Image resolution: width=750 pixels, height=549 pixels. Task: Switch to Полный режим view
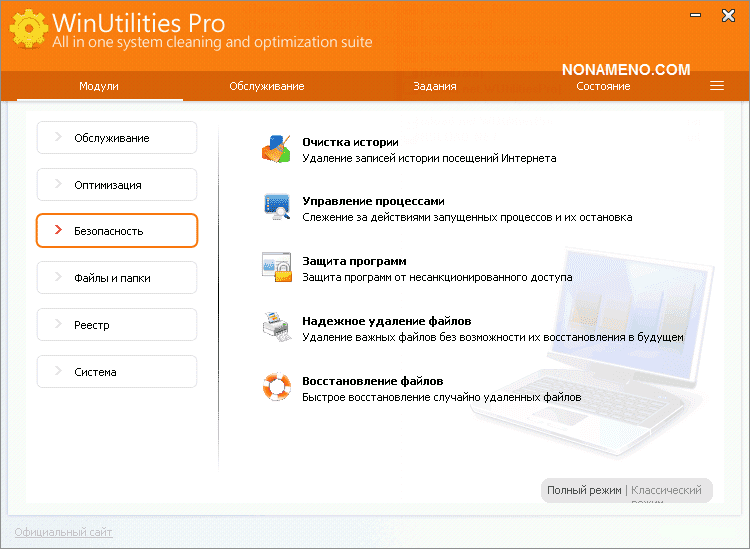[583, 490]
